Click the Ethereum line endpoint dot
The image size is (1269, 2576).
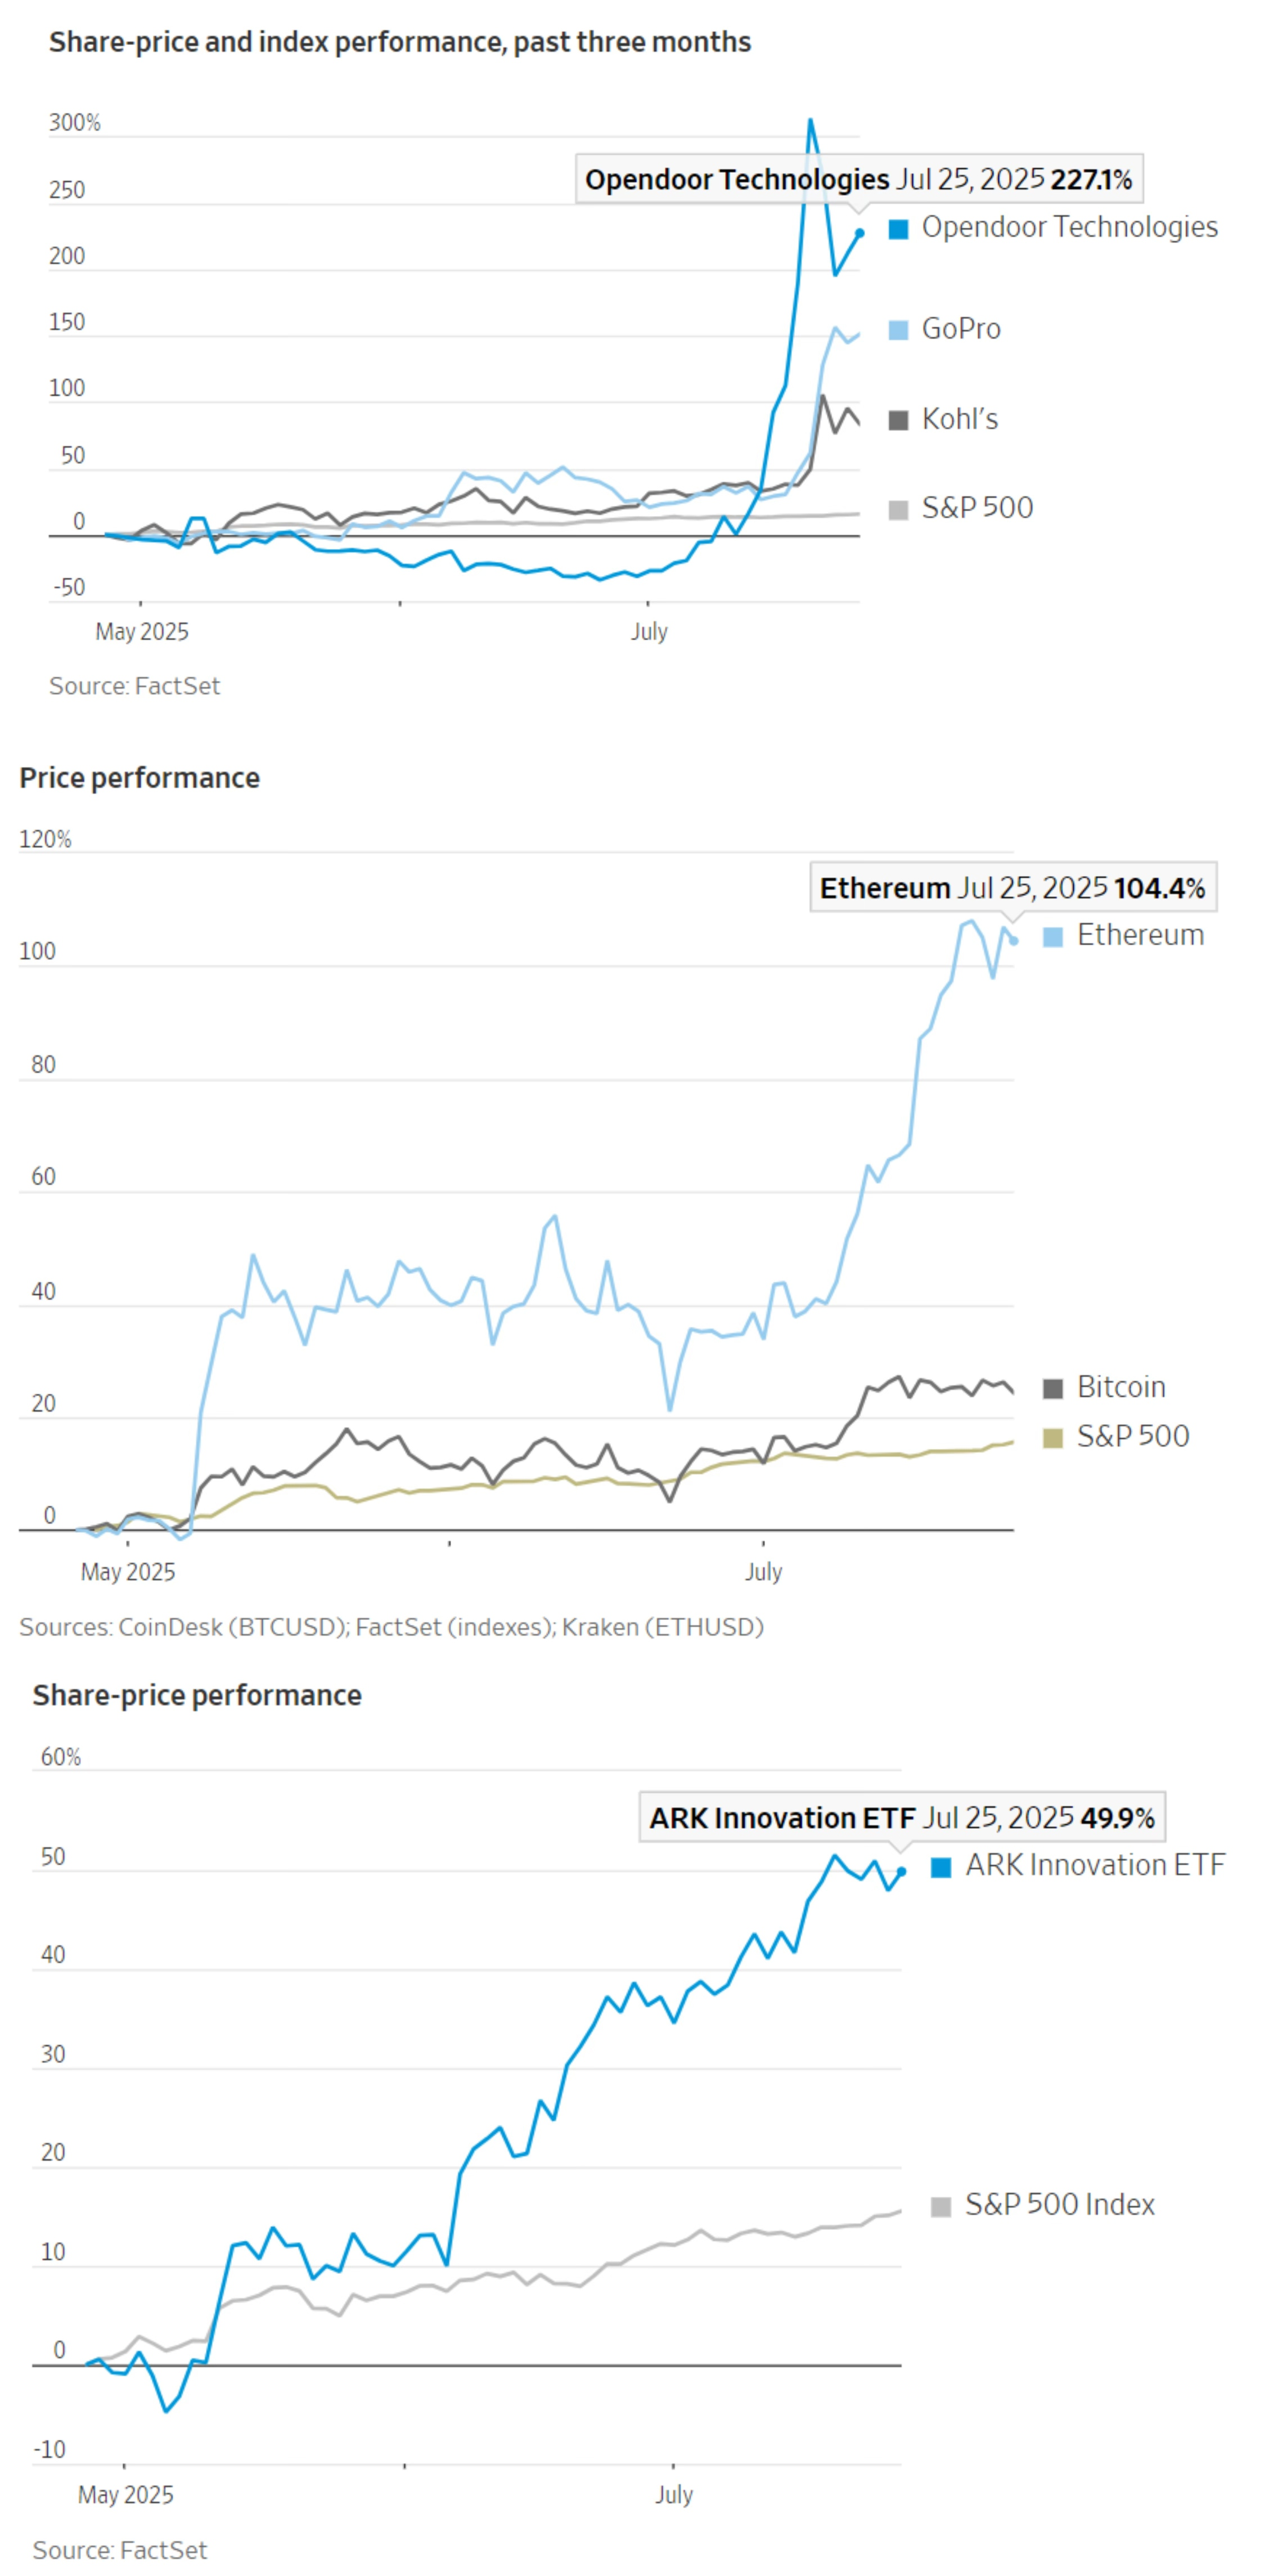click(1014, 940)
